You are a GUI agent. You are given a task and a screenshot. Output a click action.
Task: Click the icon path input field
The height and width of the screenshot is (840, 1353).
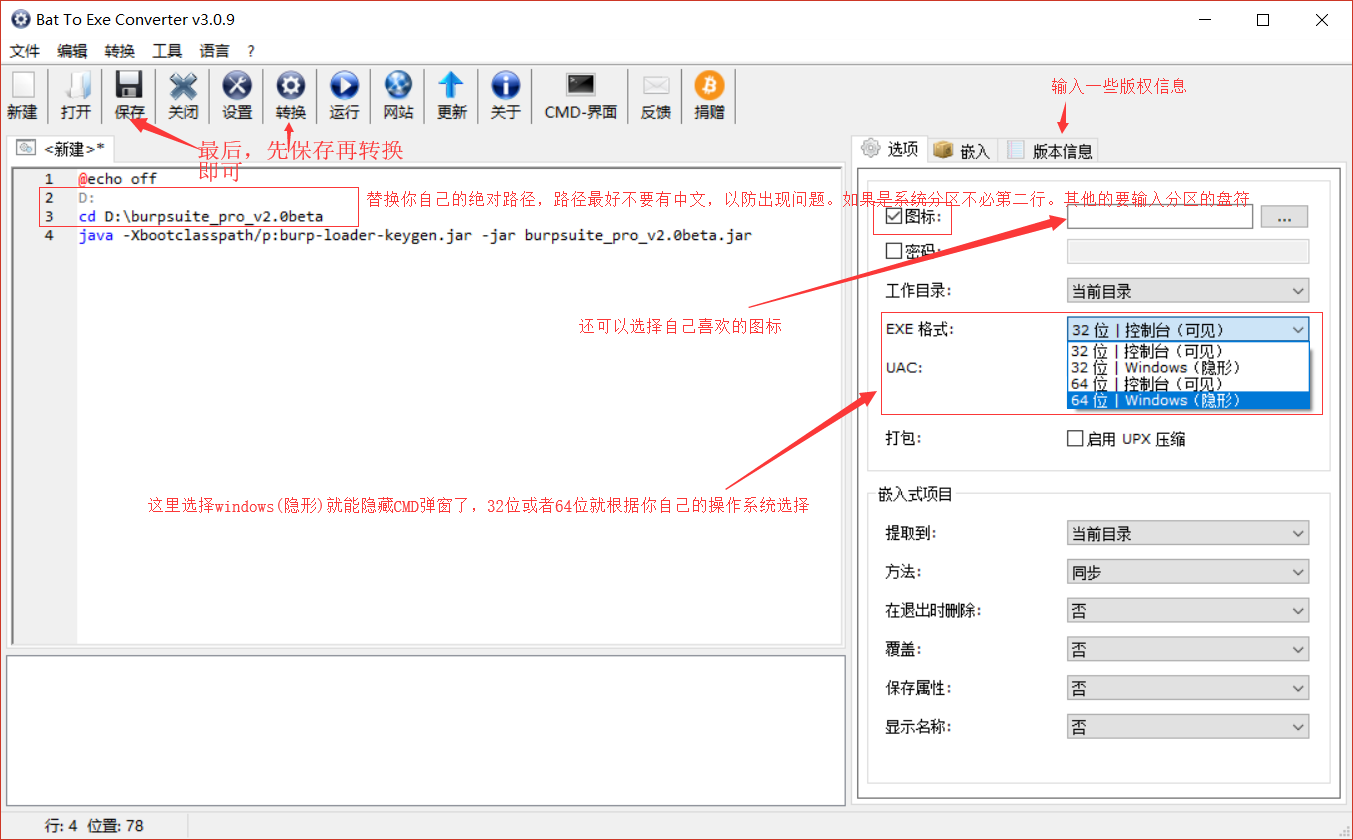[1160, 216]
